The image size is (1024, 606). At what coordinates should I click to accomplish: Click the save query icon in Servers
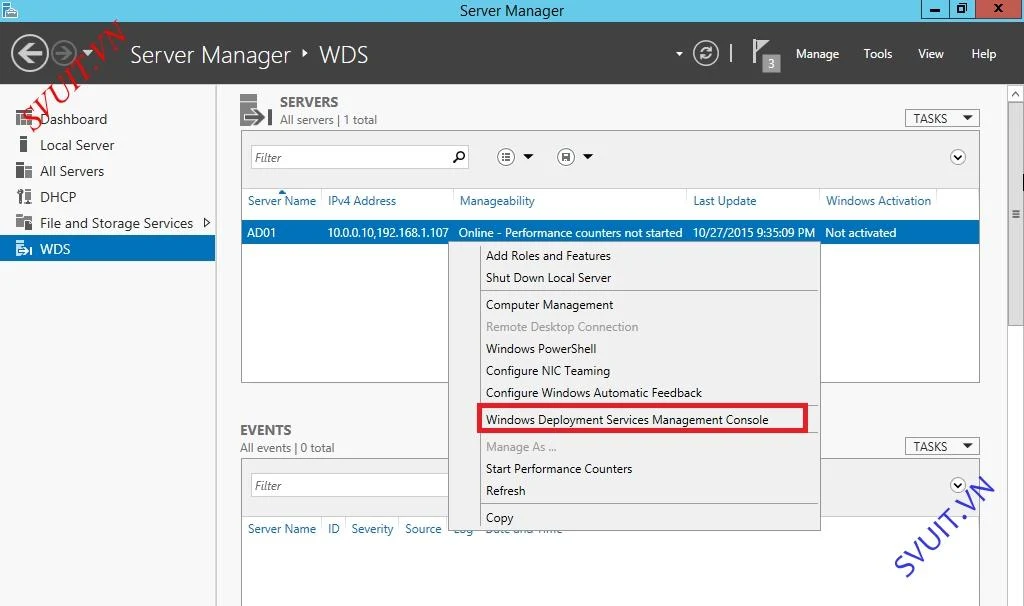[566, 157]
